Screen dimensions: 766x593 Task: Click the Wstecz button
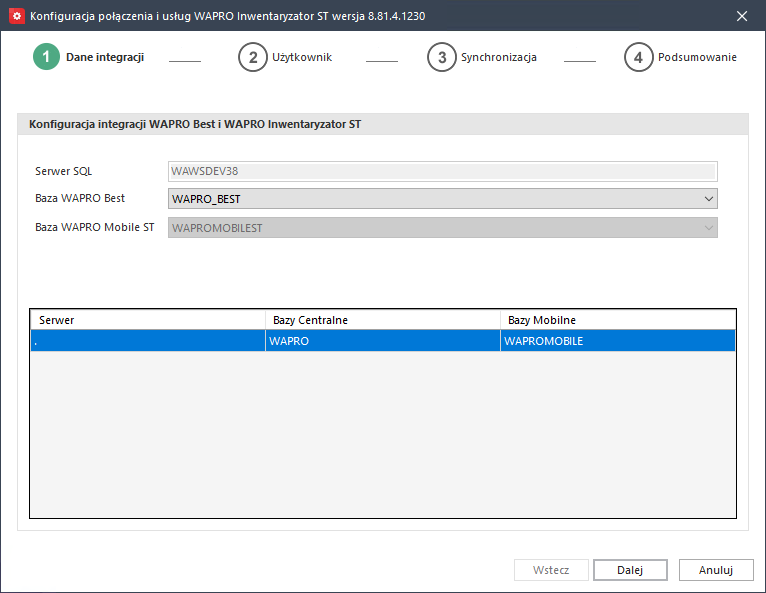click(551, 570)
